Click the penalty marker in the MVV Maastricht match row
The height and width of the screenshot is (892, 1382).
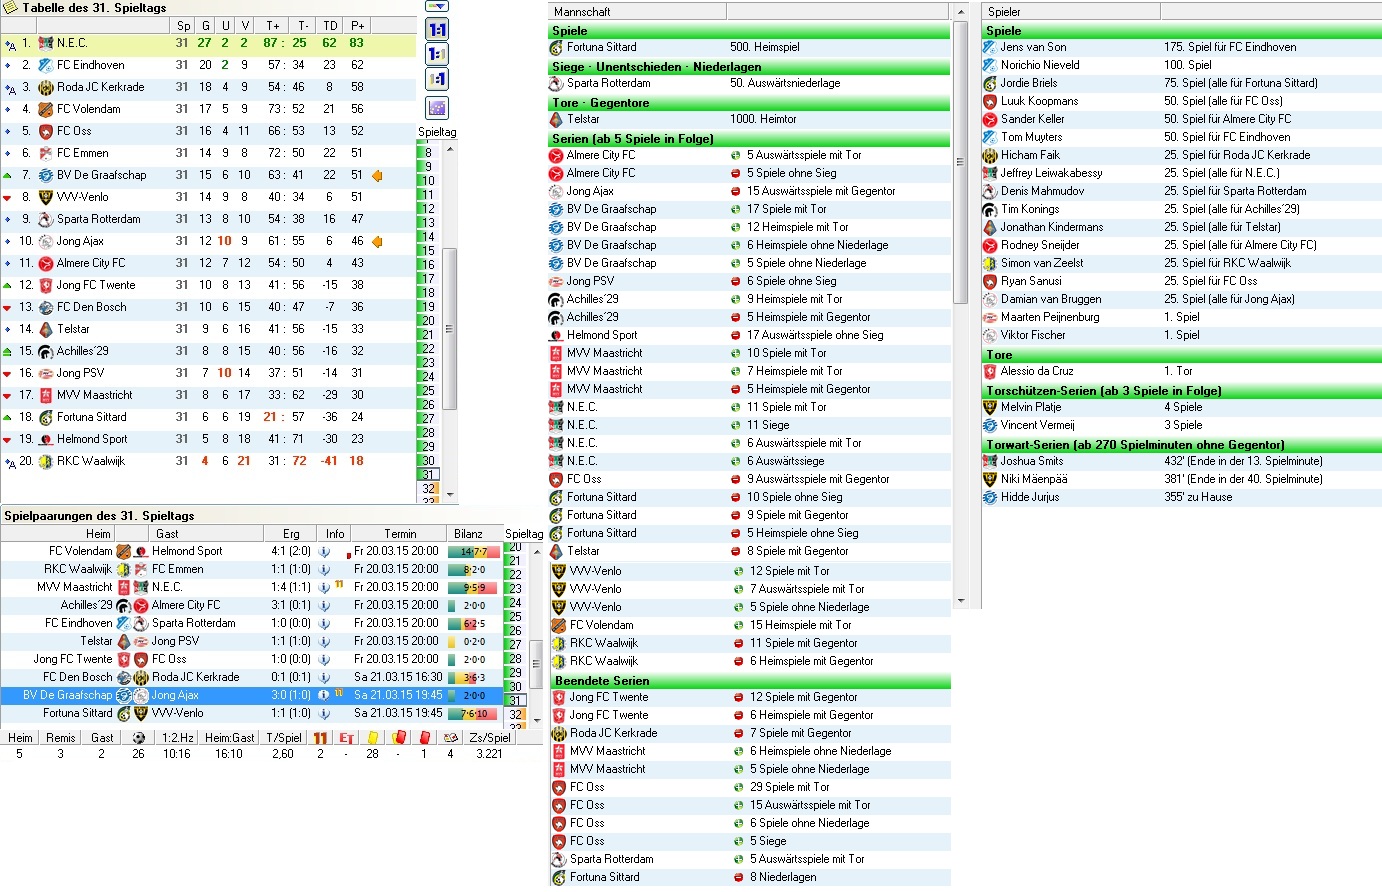point(339,585)
